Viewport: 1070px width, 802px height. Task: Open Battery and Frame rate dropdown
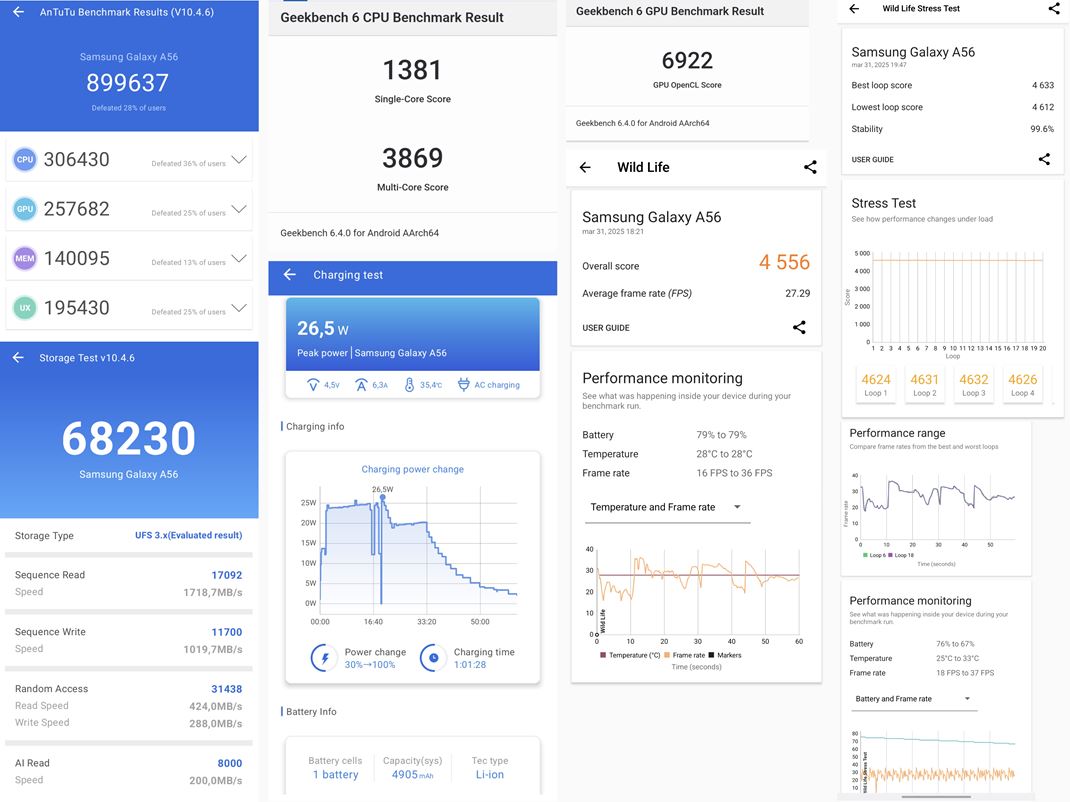[x=914, y=699]
